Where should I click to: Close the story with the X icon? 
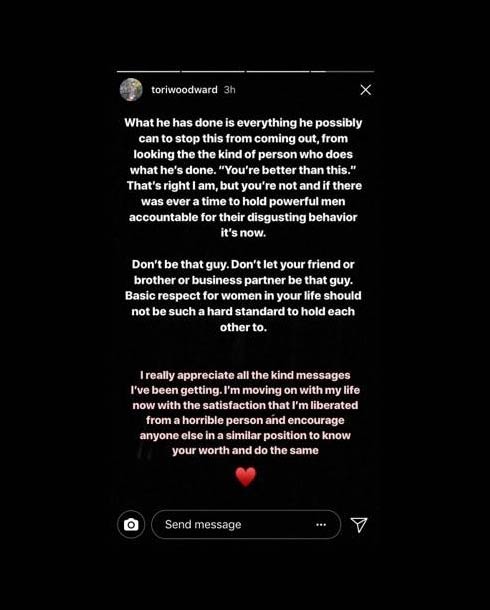[366, 90]
